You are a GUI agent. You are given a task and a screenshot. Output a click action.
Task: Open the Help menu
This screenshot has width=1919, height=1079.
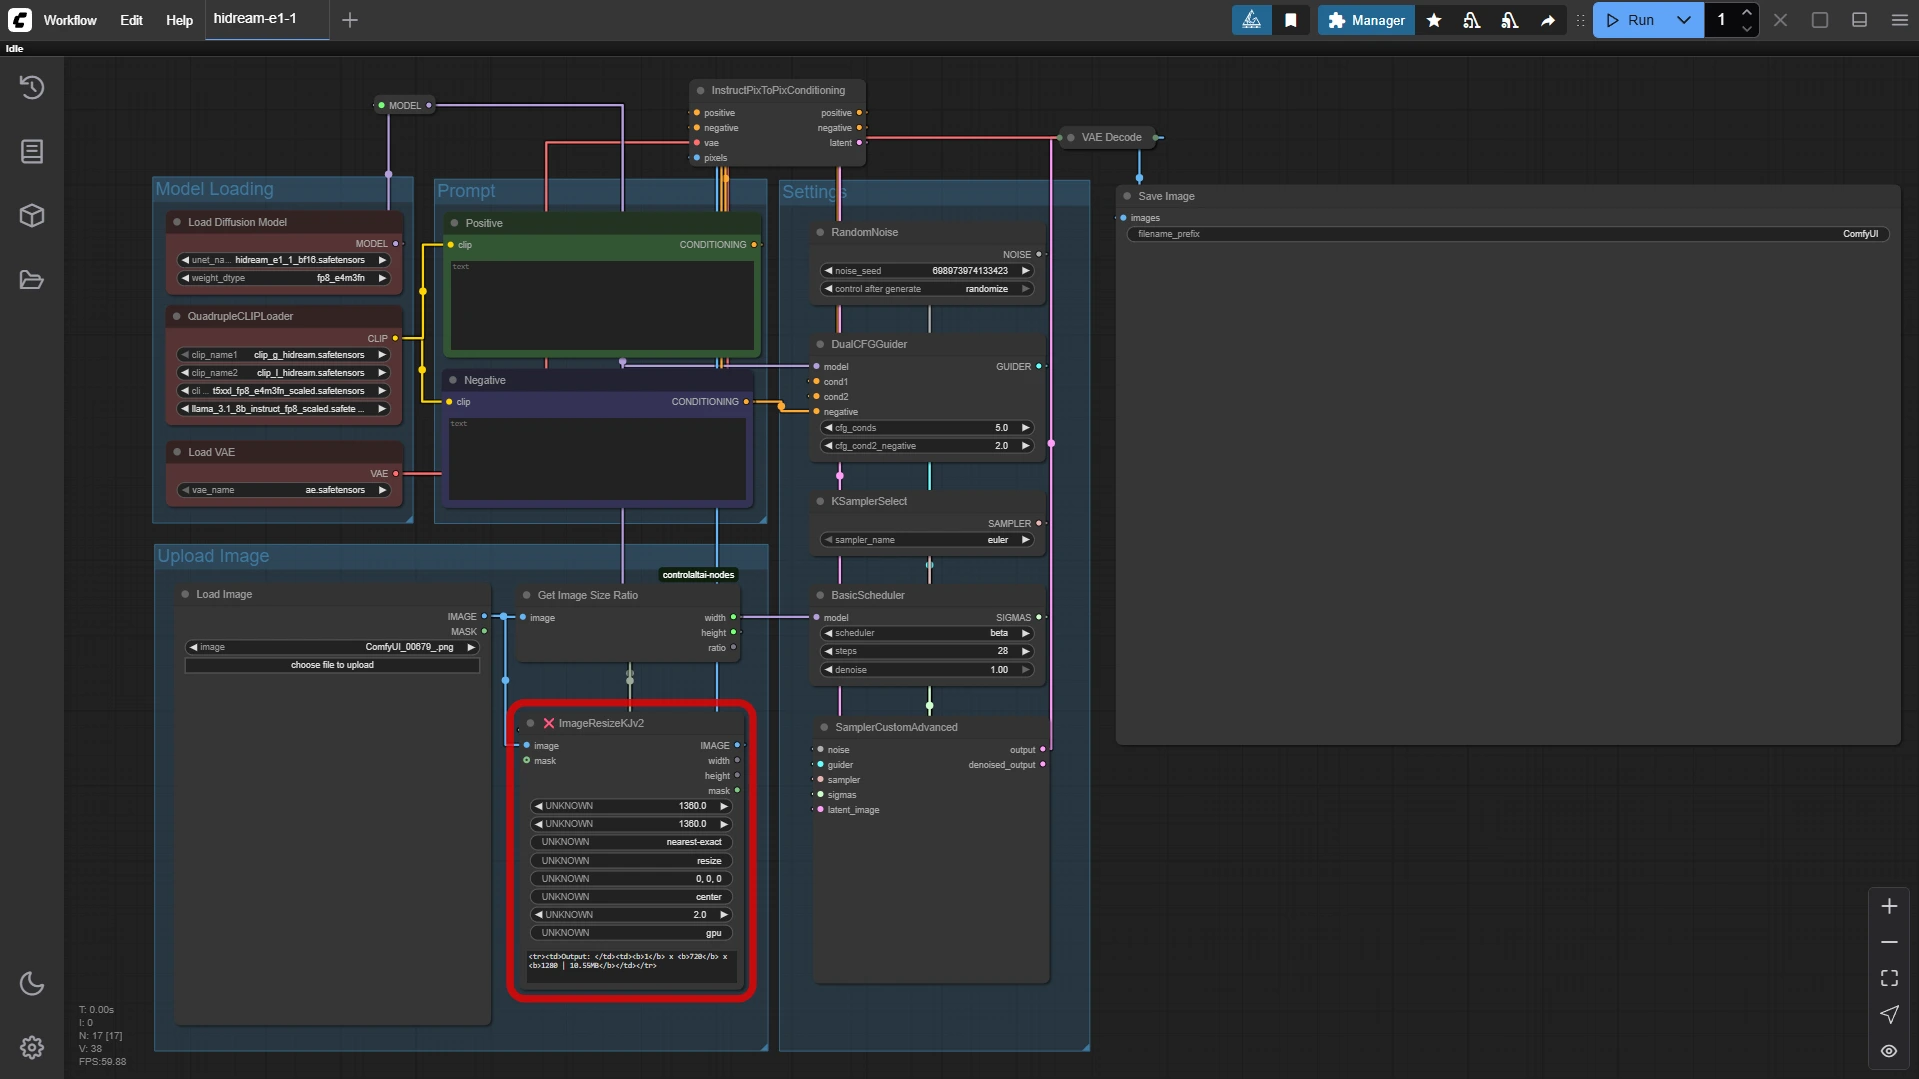[x=179, y=20]
